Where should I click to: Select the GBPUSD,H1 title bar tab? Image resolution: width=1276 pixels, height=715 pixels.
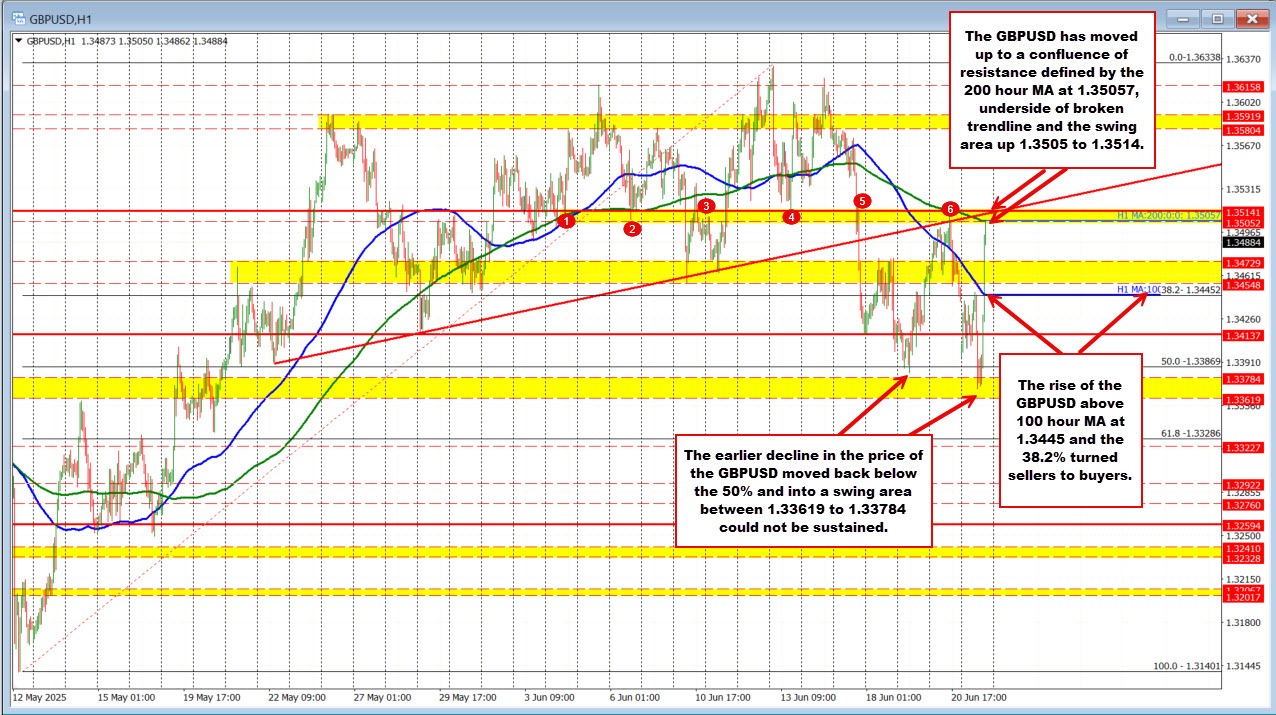click(60, 18)
